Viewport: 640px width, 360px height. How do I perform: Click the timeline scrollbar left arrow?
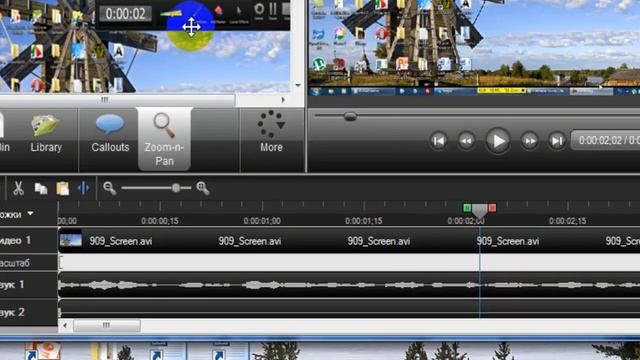point(65,325)
